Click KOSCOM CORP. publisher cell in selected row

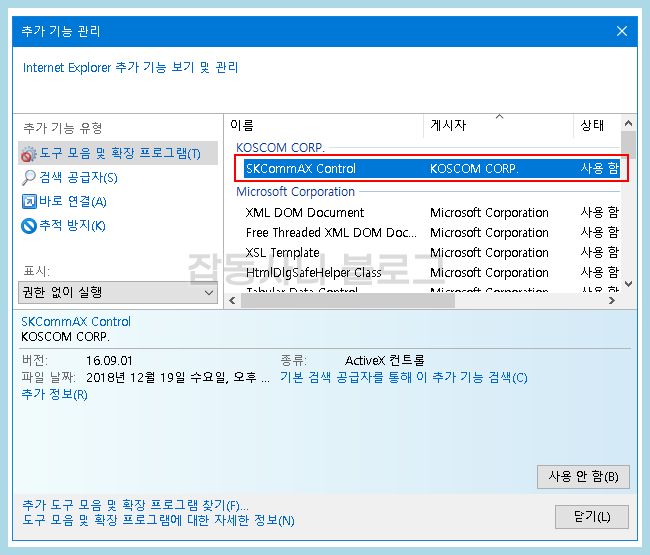474,169
